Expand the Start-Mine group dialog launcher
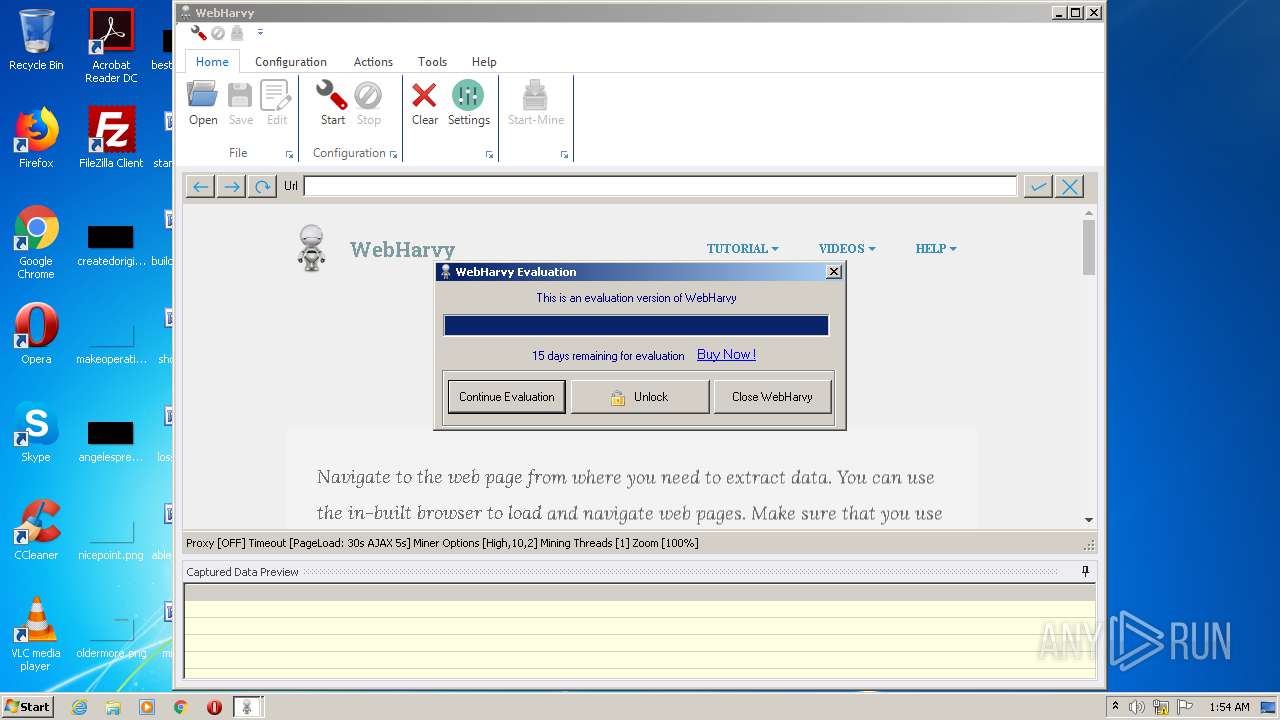The width and height of the screenshot is (1280, 720). [564, 155]
